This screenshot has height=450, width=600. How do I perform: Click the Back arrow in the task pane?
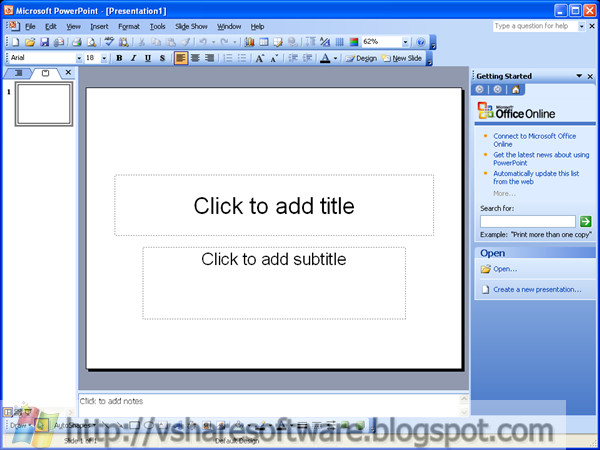[x=479, y=90]
